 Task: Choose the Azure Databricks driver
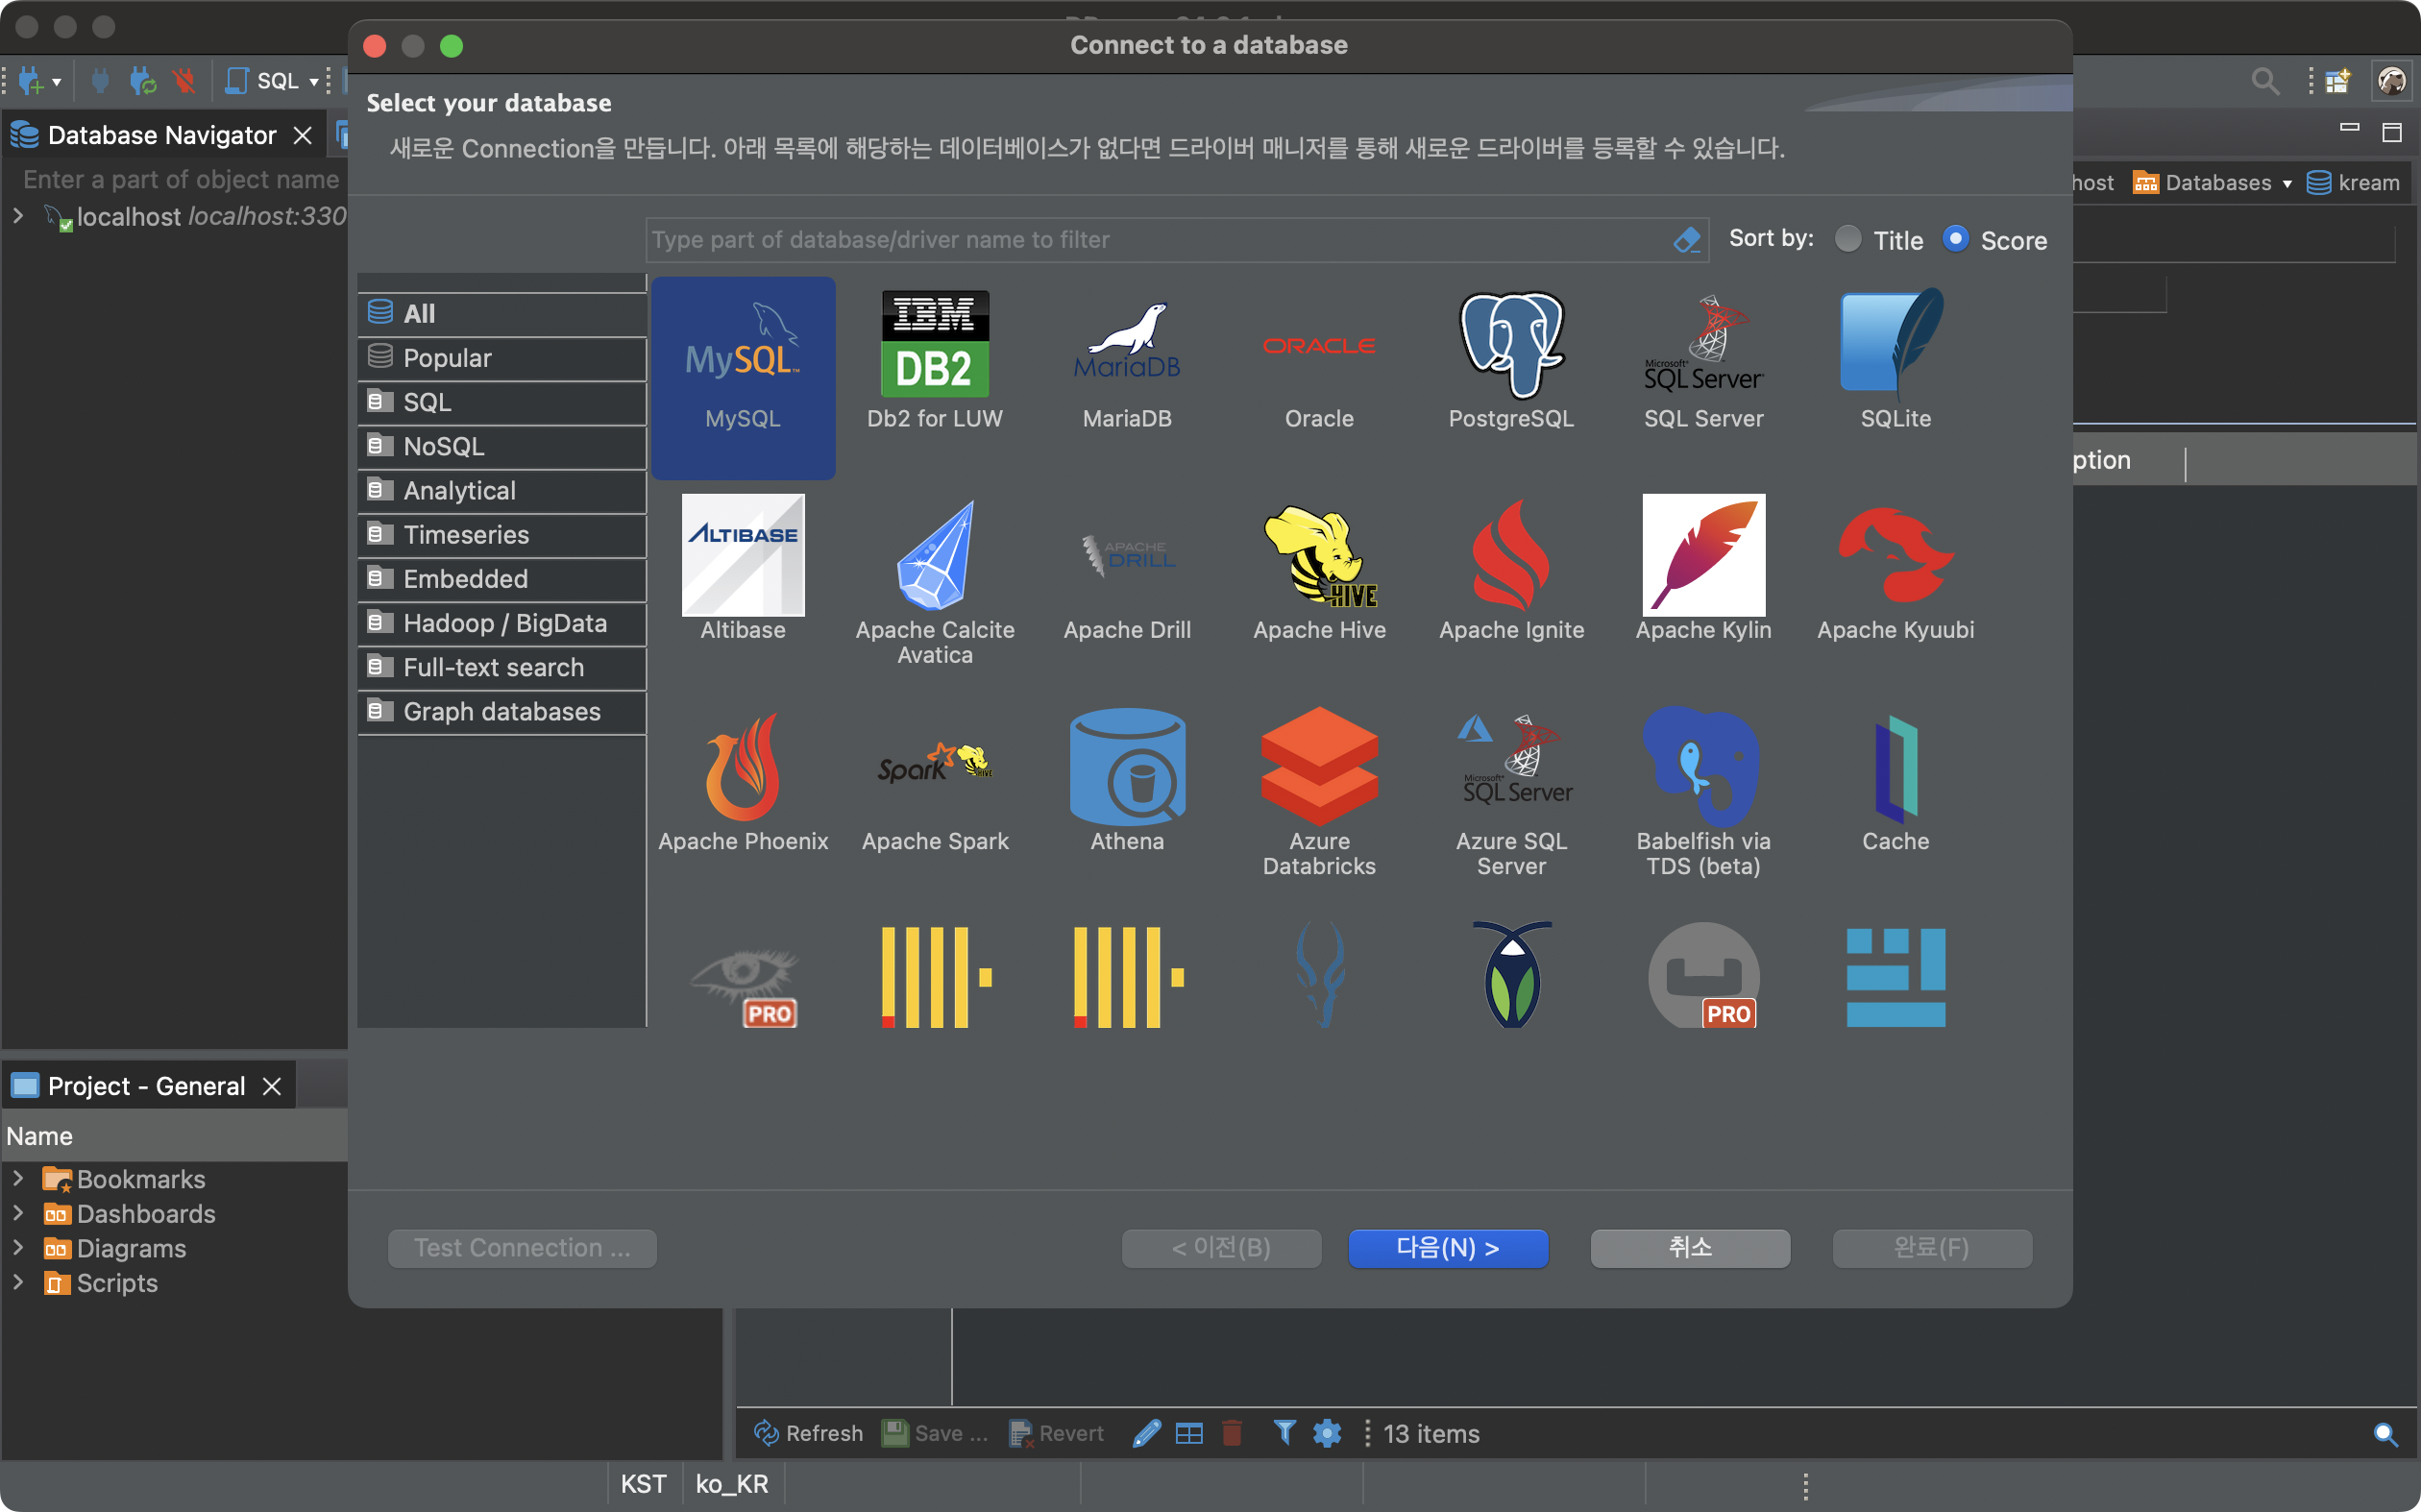1319,792
